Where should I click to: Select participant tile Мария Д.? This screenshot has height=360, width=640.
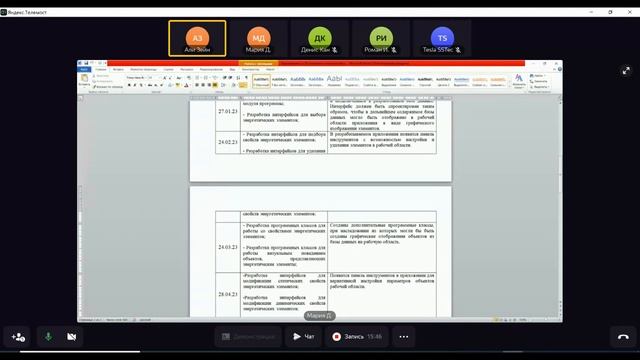coord(258,38)
